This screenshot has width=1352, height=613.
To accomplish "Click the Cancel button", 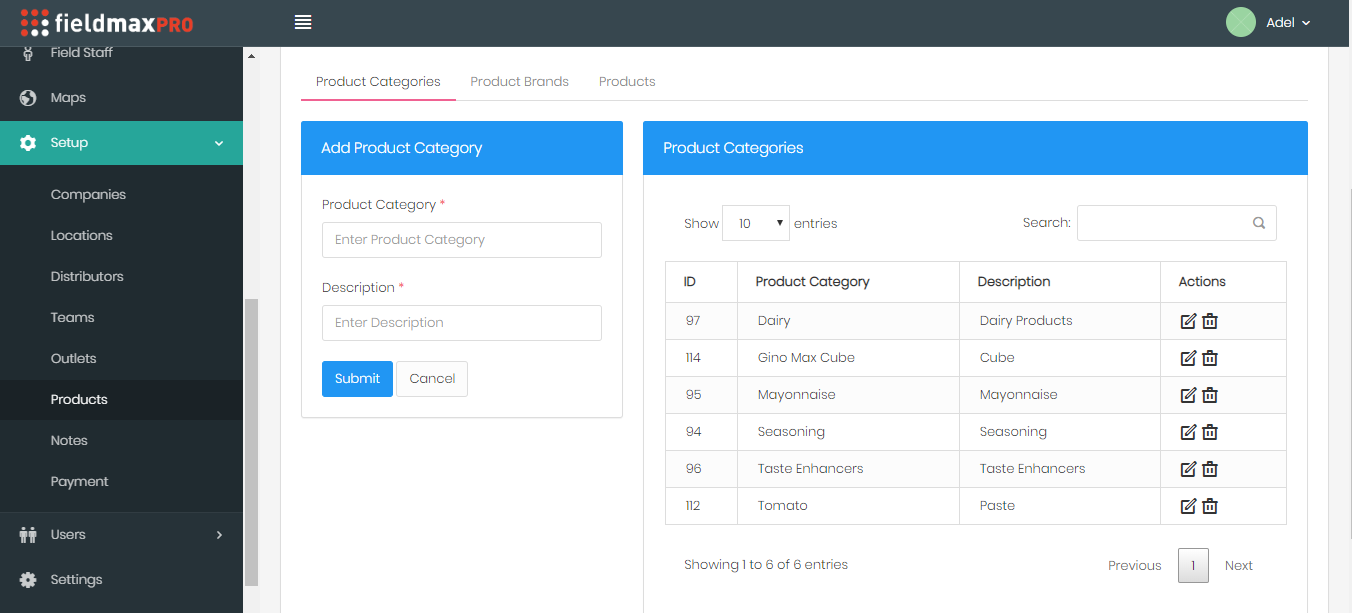I will (x=432, y=379).
